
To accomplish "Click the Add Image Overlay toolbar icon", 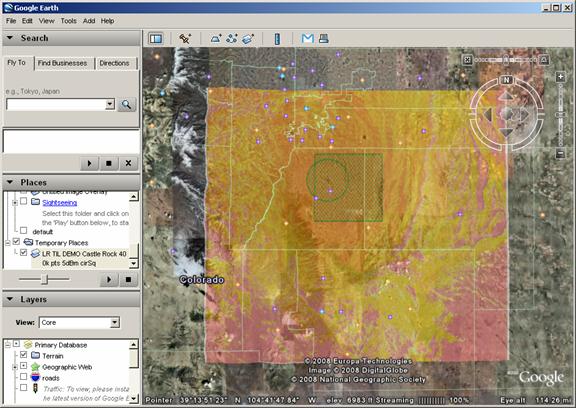I will (x=248, y=39).
